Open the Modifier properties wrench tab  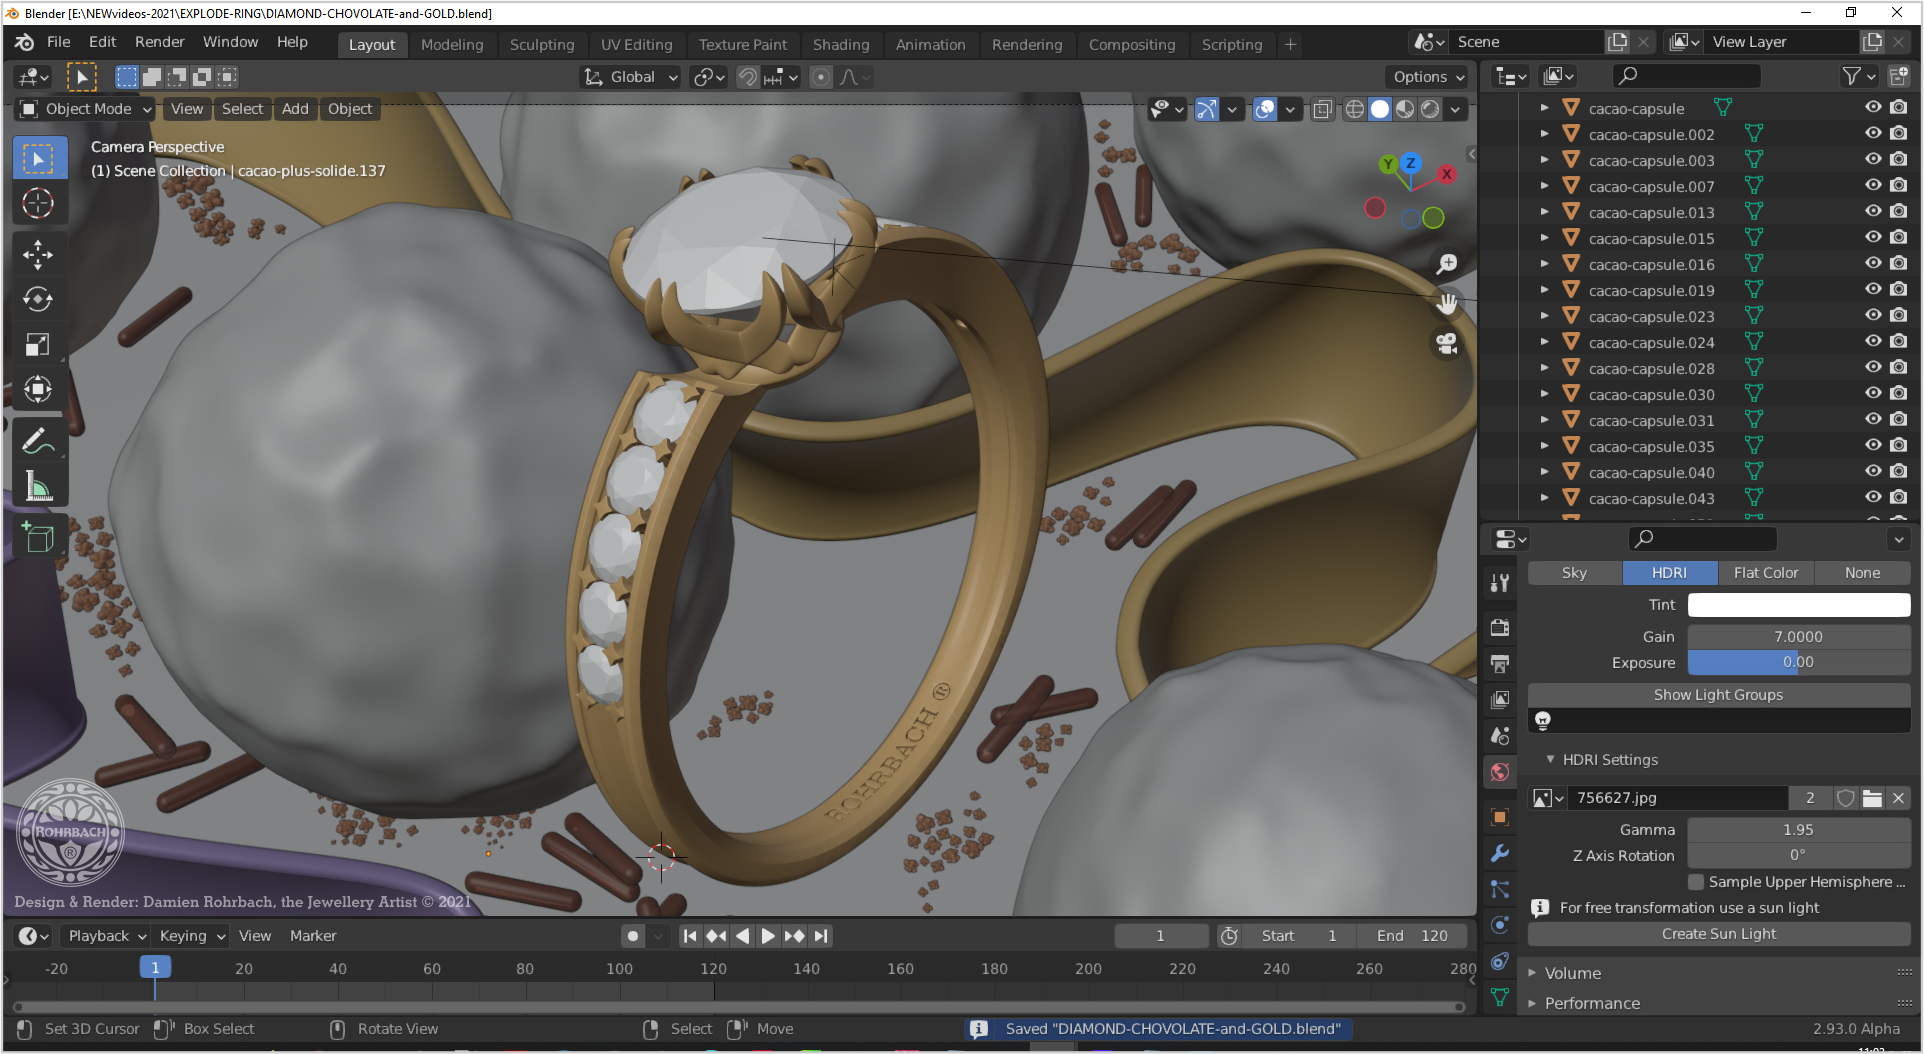pyautogui.click(x=1499, y=853)
